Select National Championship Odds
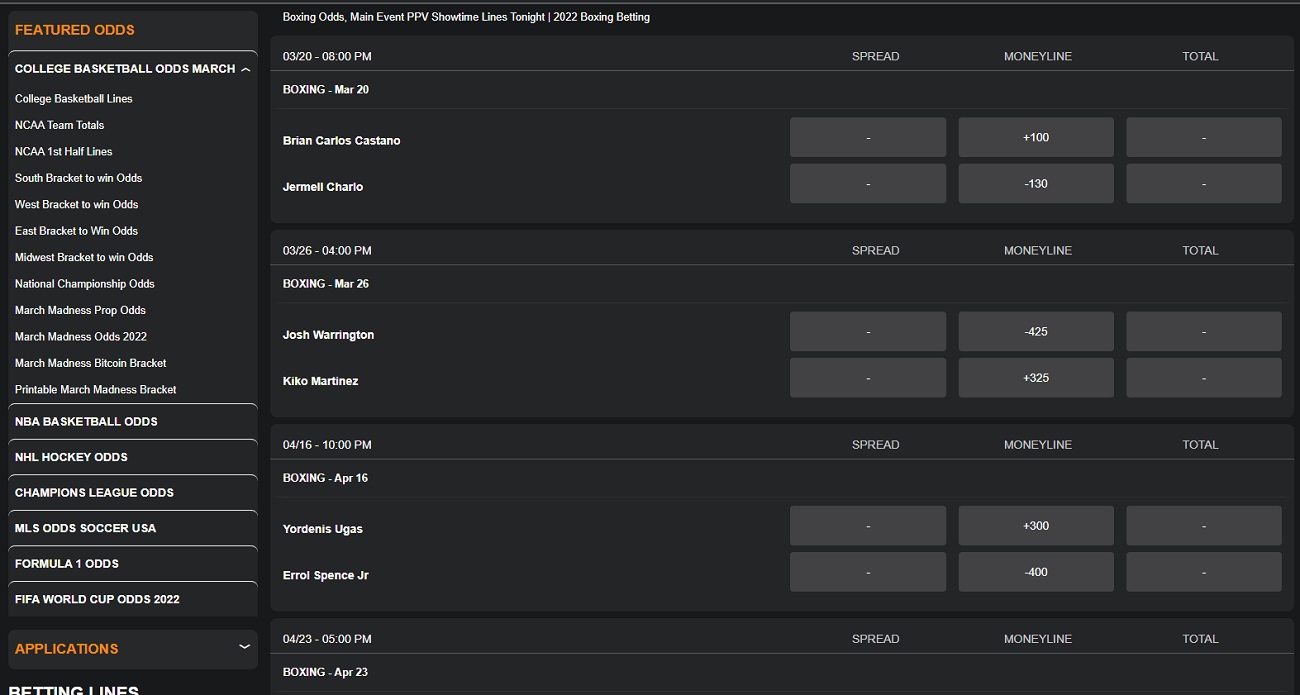Screen dimensions: 1300x695 [84, 283]
